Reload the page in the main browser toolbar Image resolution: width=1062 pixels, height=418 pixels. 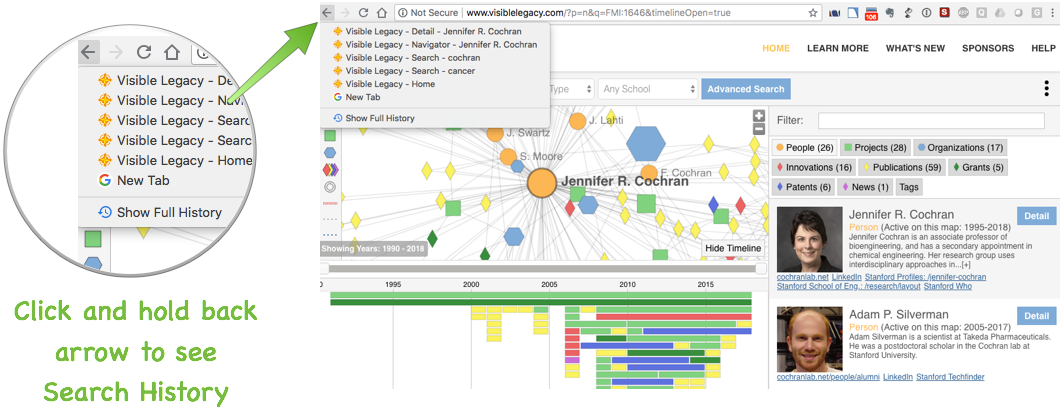click(364, 12)
